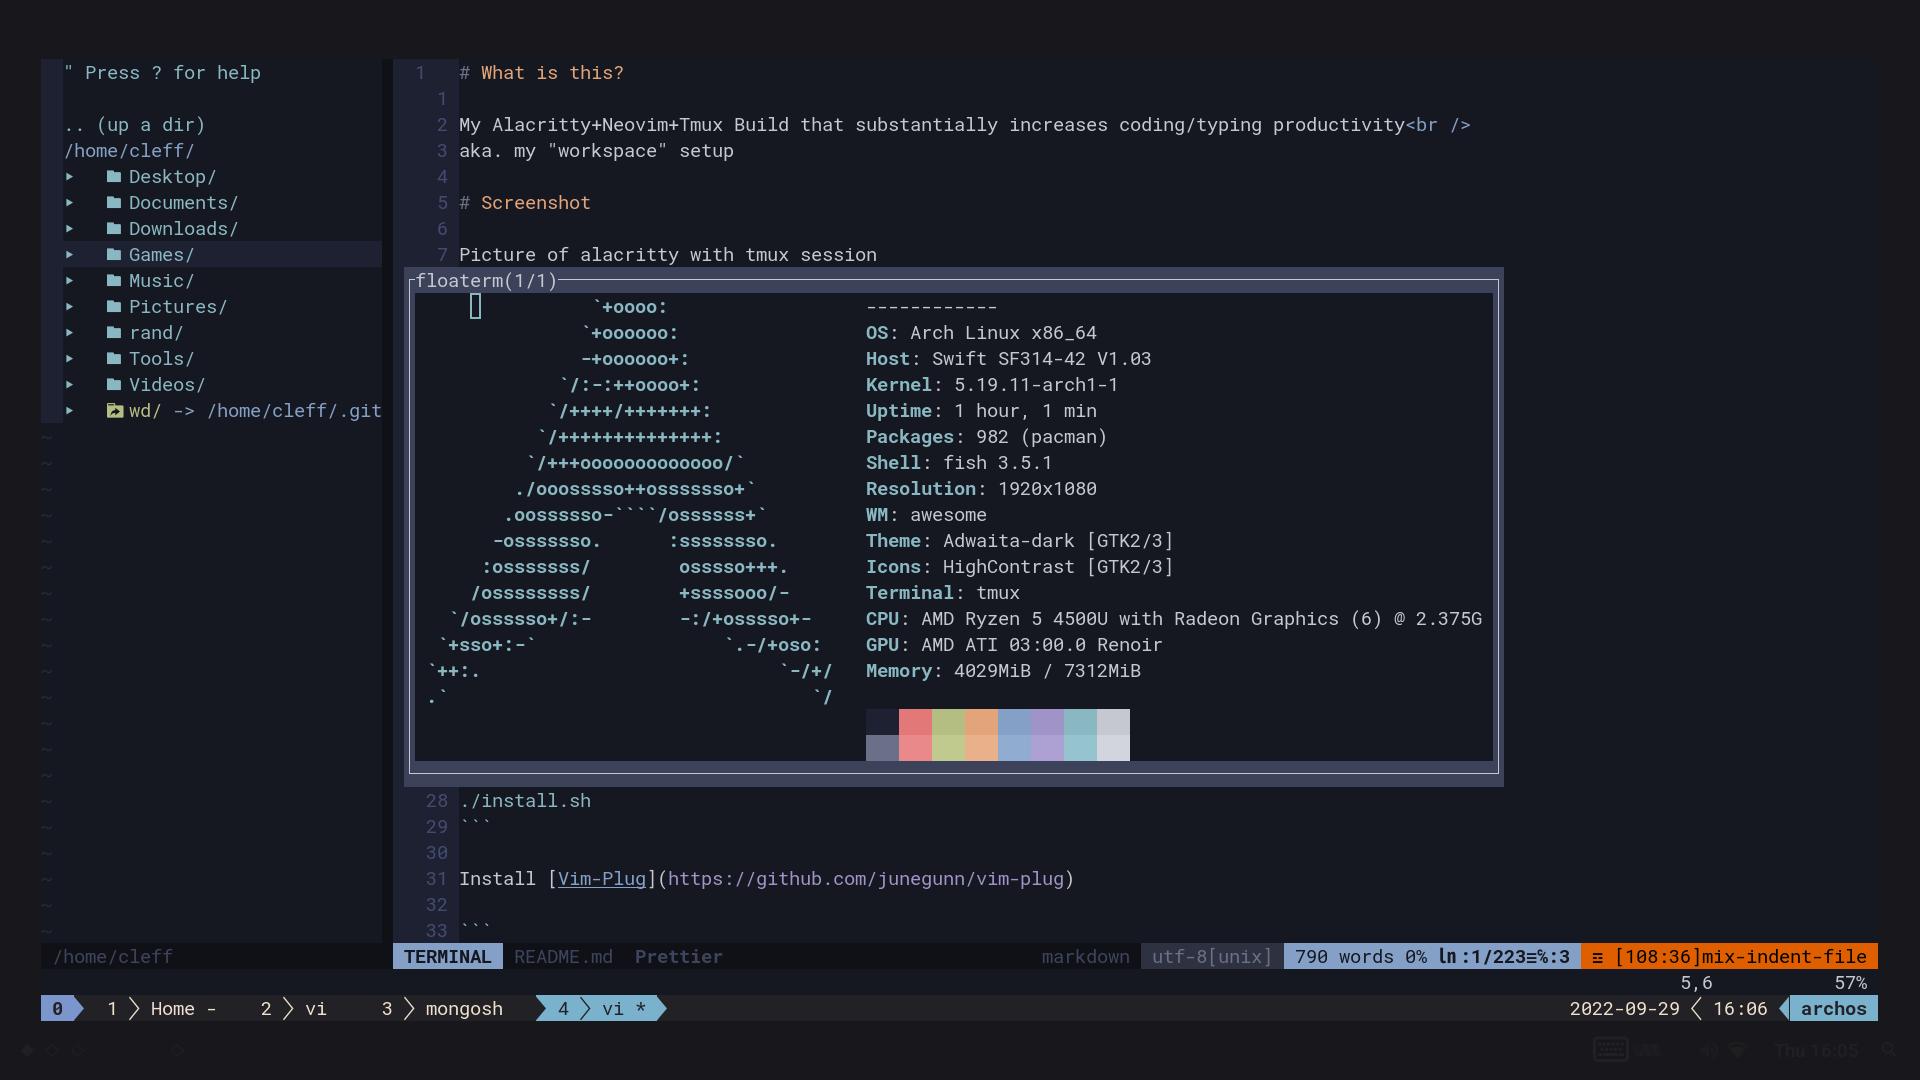The image size is (1920, 1080).
Task: Click Prettier label in statusline
Action: pyautogui.click(x=678, y=957)
